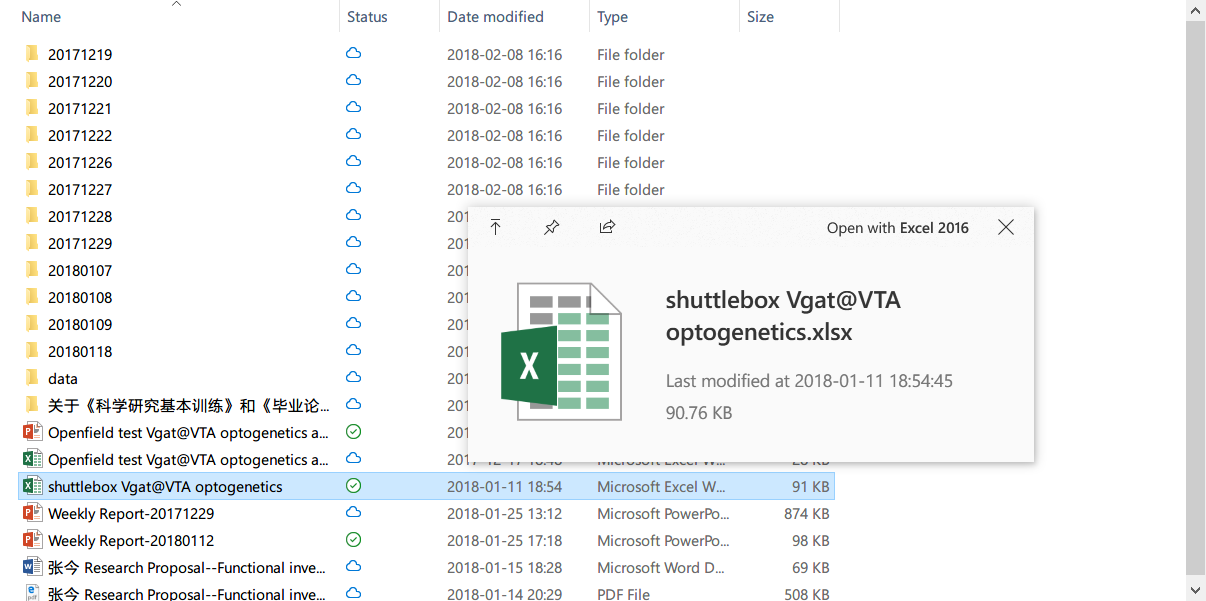Image resolution: width=1206 pixels, height=601 pixels.
Task: Click the sort chevron above the Name column
Action: point(177,4)
